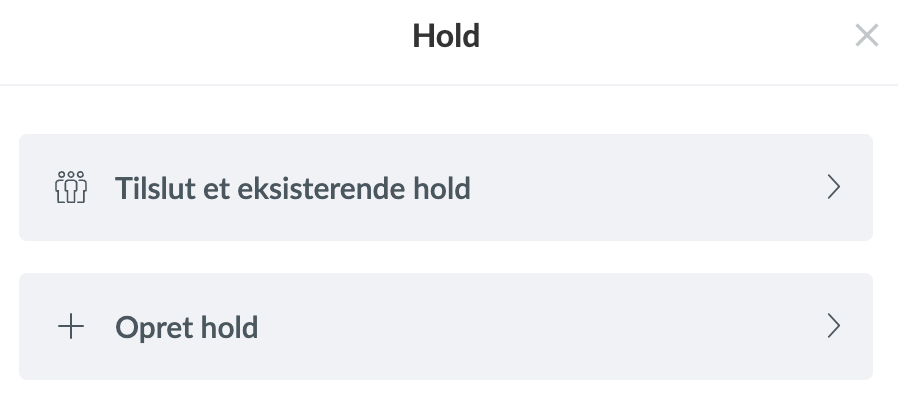Click the group icon to join a team
The height and width of the screenshot is (410, 898).
coord(71,187)
